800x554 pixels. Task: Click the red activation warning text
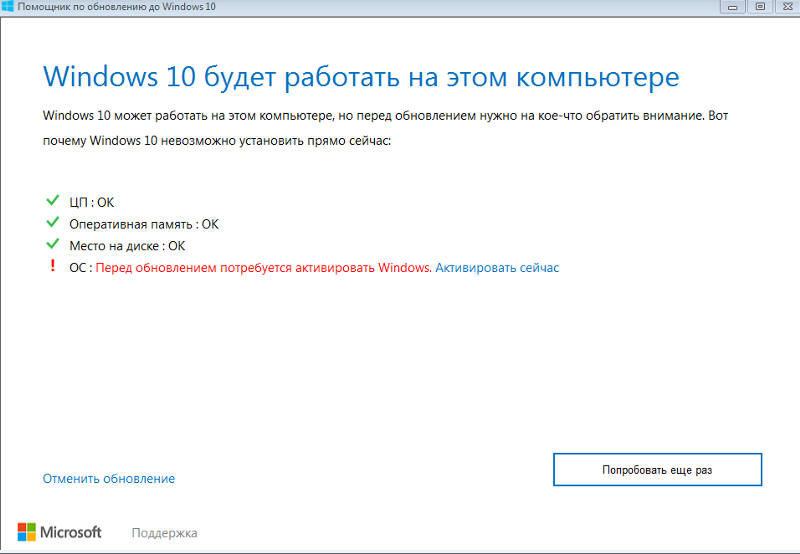(263, 268)
